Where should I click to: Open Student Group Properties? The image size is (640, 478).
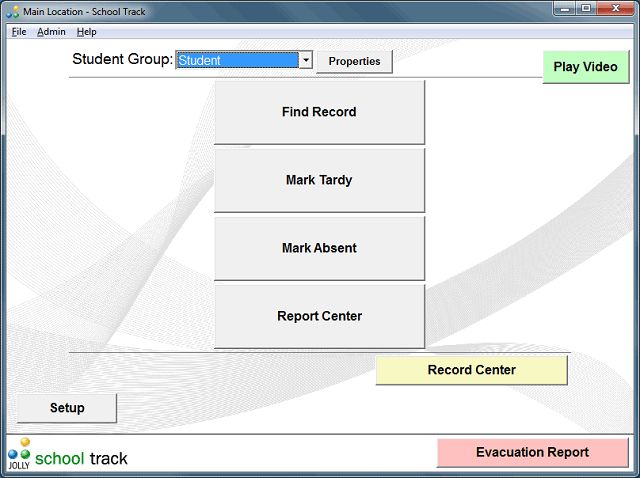tap(354, 61)
